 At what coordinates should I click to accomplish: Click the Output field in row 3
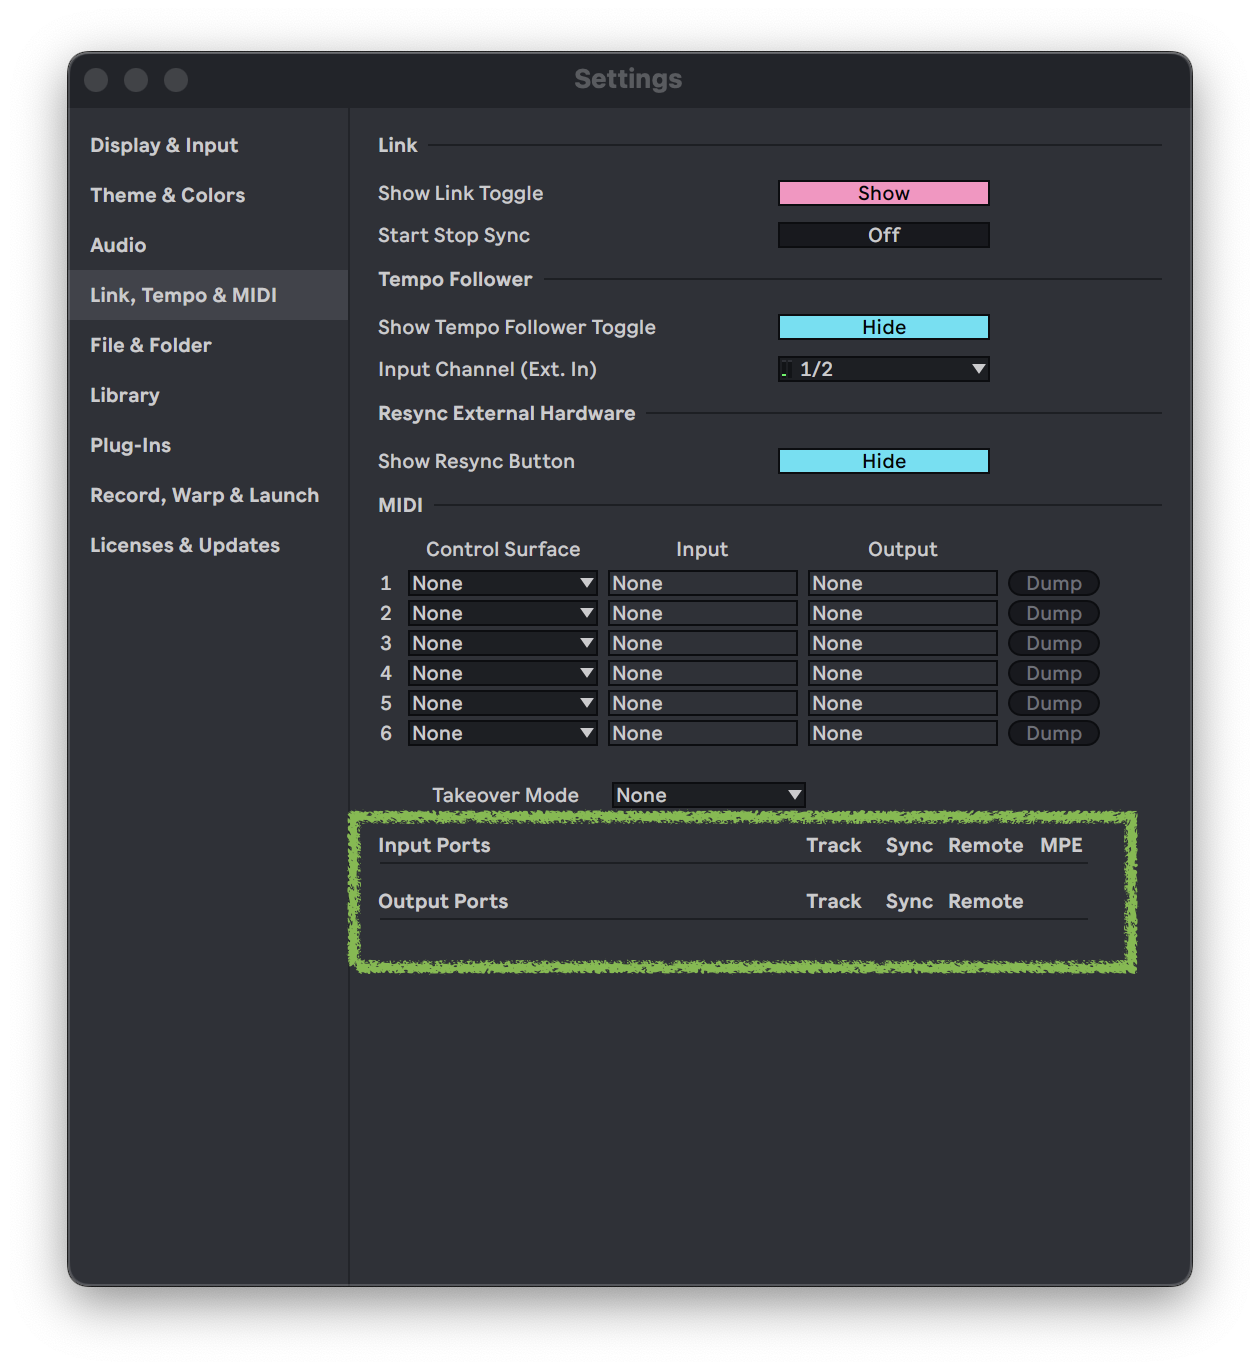point(903,643)
